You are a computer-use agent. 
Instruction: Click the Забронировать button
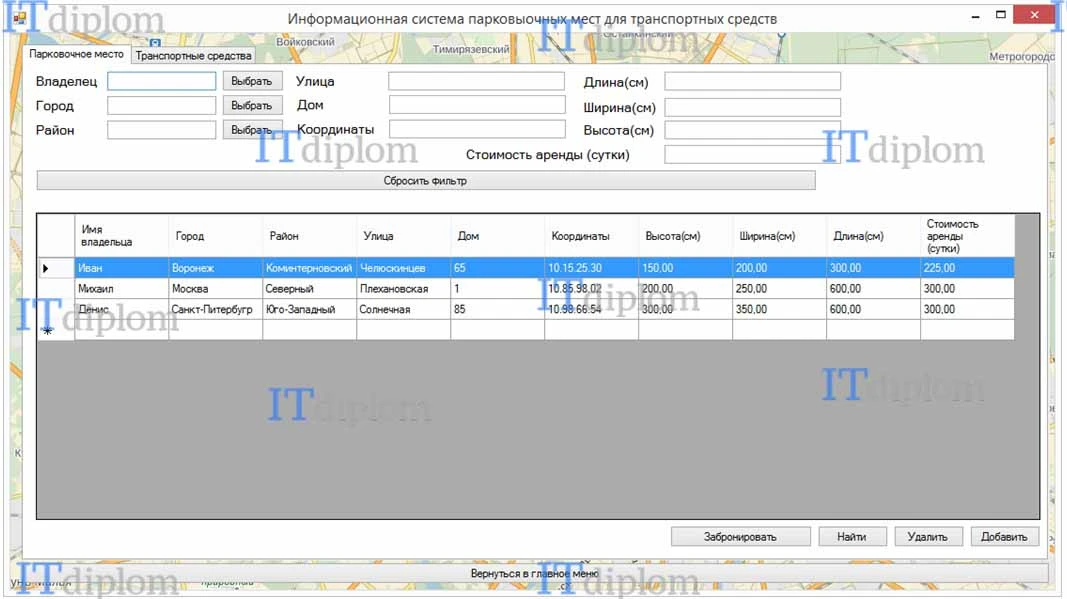click(x=740, y=537)
